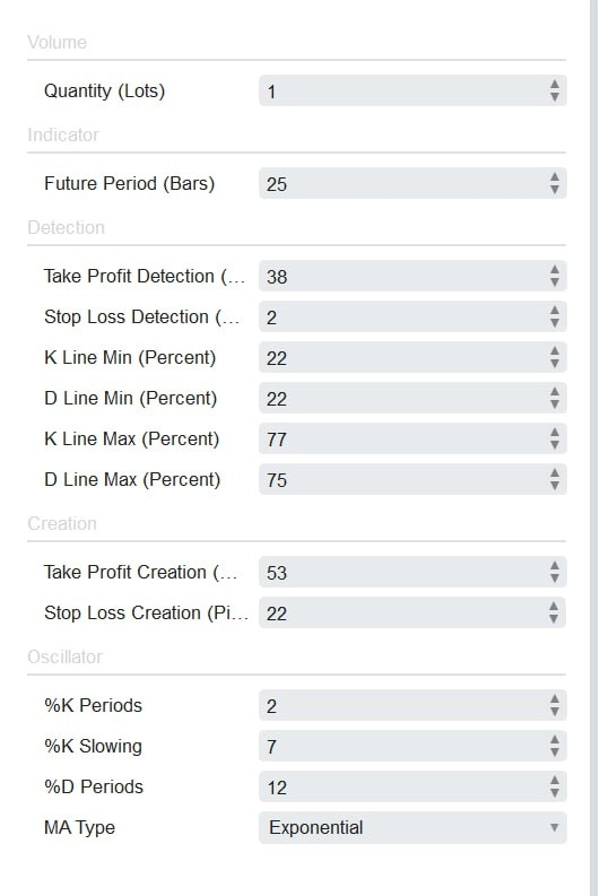Screen dimensions: 600x896
Task: Select the Exponential MA Type combo box
Action: pyautogui.click(x=413, y=827)
